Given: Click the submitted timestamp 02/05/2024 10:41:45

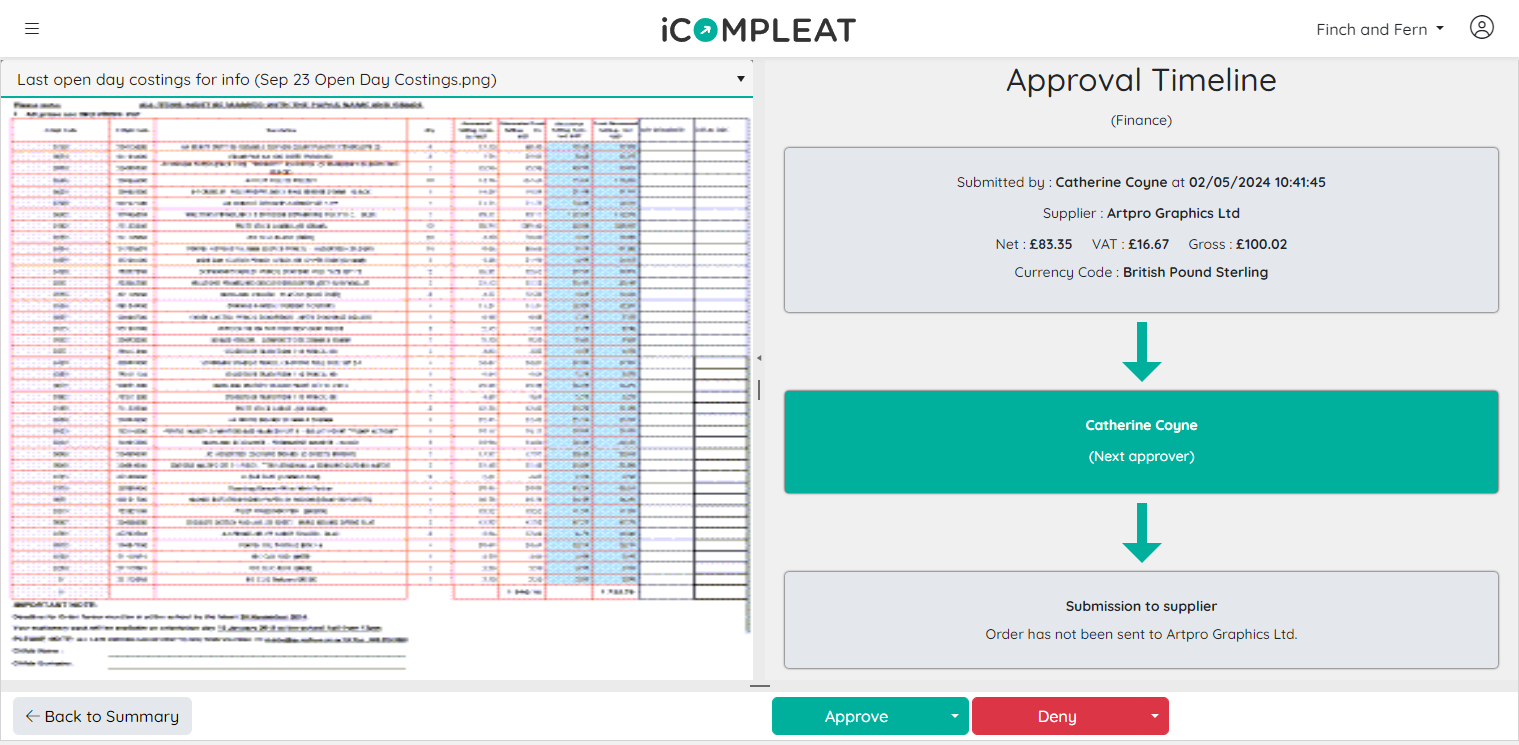Looking at the screenshot, I should pyautogui.click(x=1257, y=182).
